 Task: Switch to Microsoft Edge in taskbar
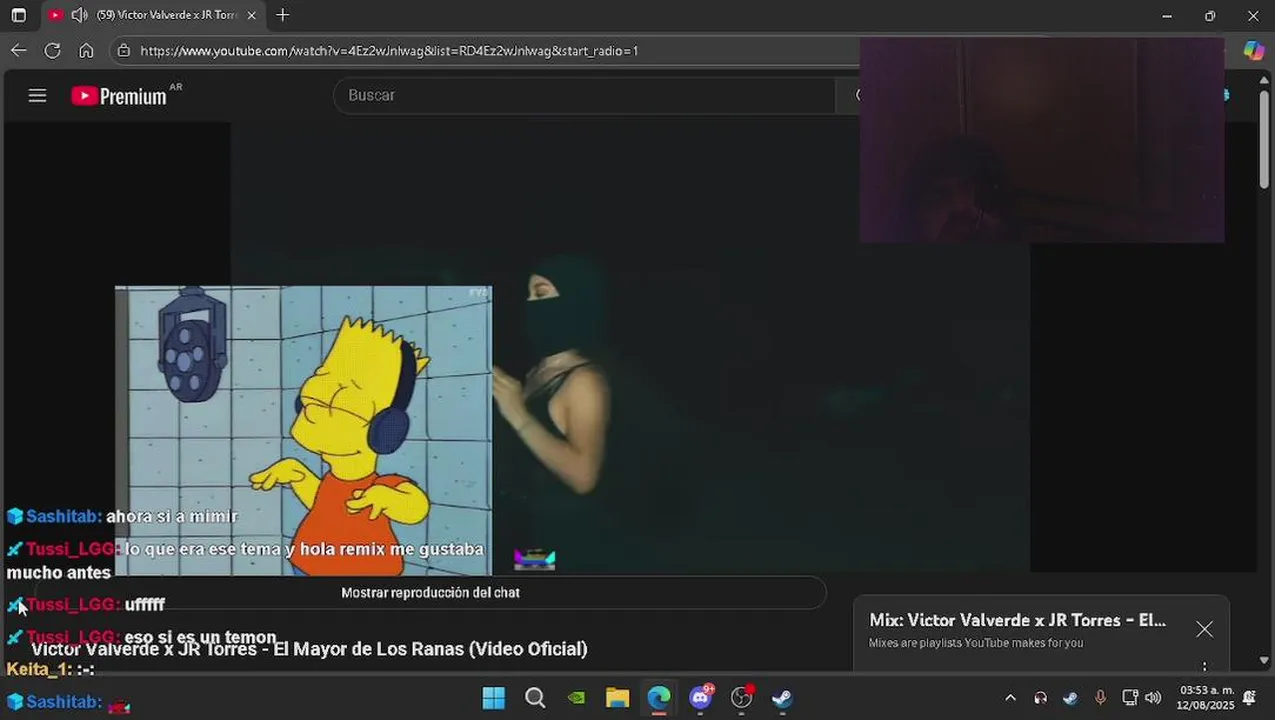[659, 698]
